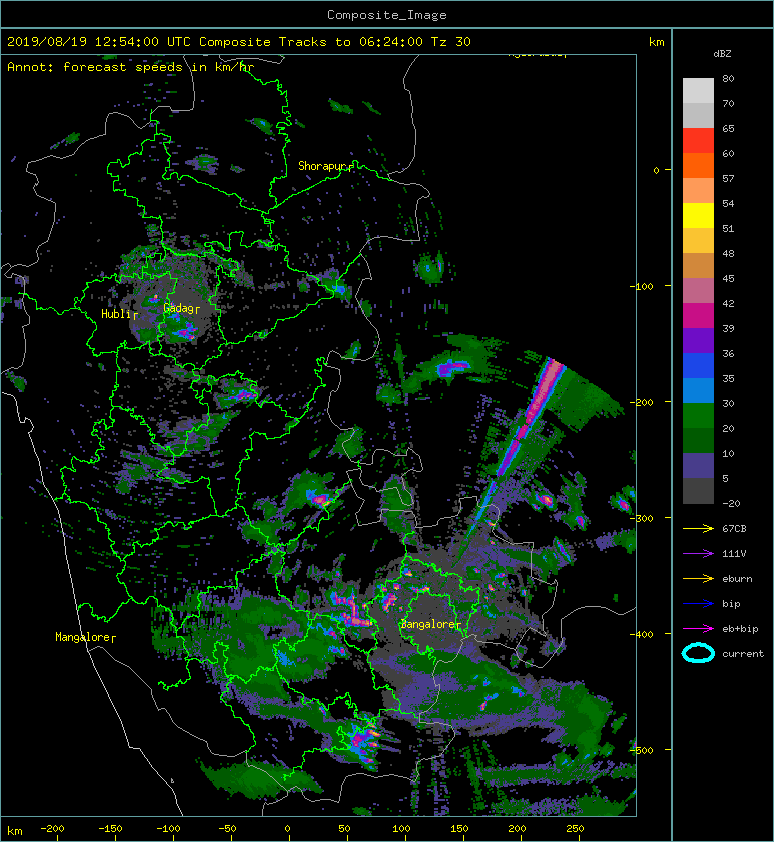Click the 'eb+bip' legend label
The height and width of the screenshot is (842, 774).
(740, 629)
